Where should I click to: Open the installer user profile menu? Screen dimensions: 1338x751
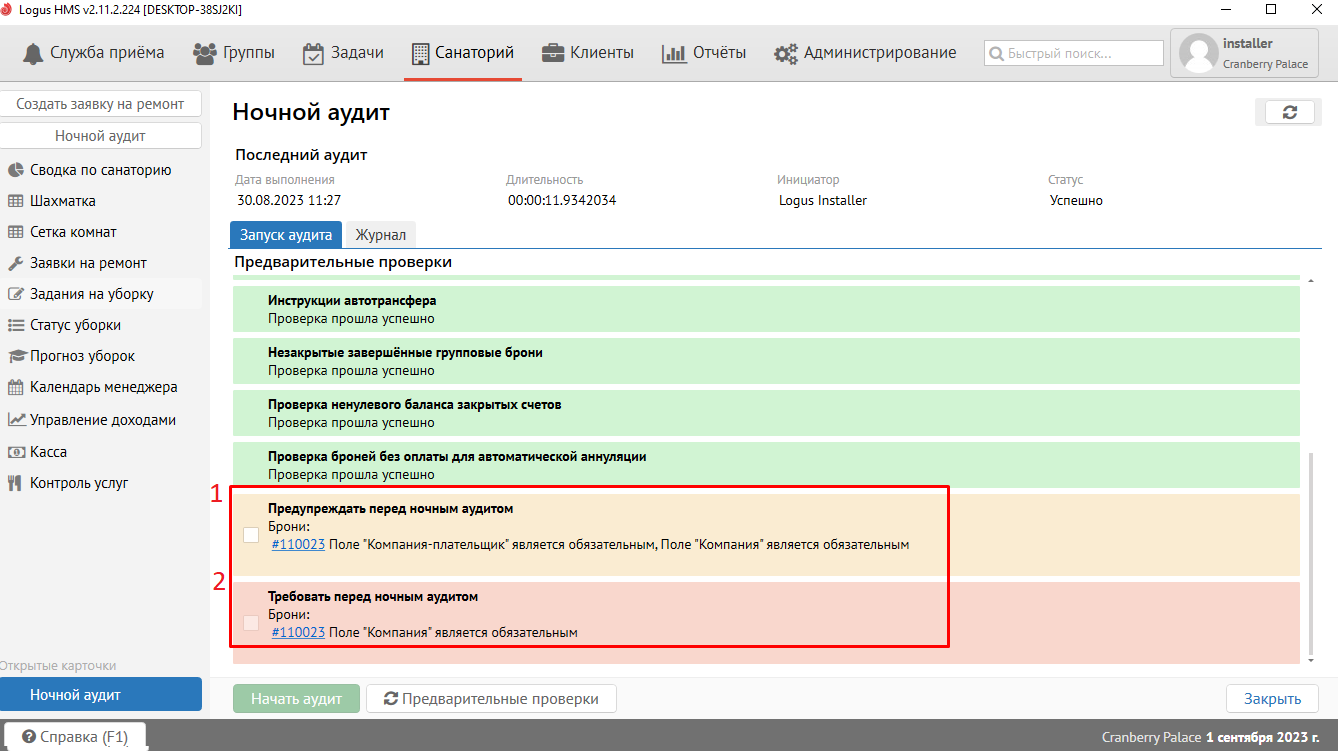point(1243,53)
